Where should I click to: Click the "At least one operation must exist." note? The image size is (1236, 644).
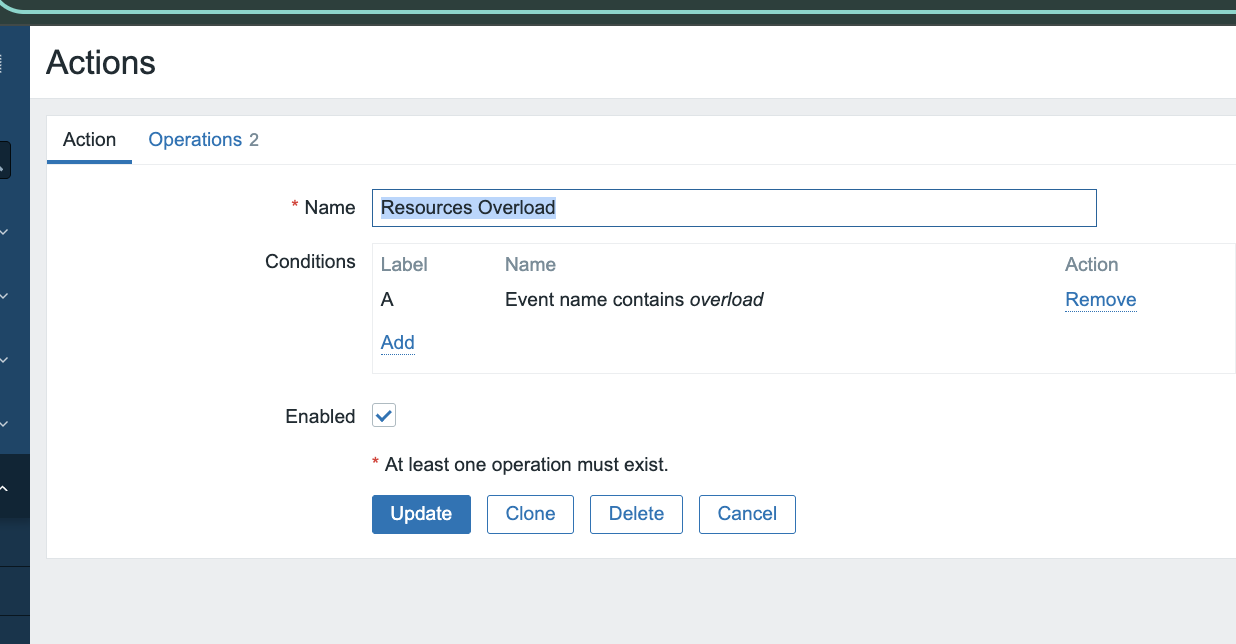click(526, 465)
